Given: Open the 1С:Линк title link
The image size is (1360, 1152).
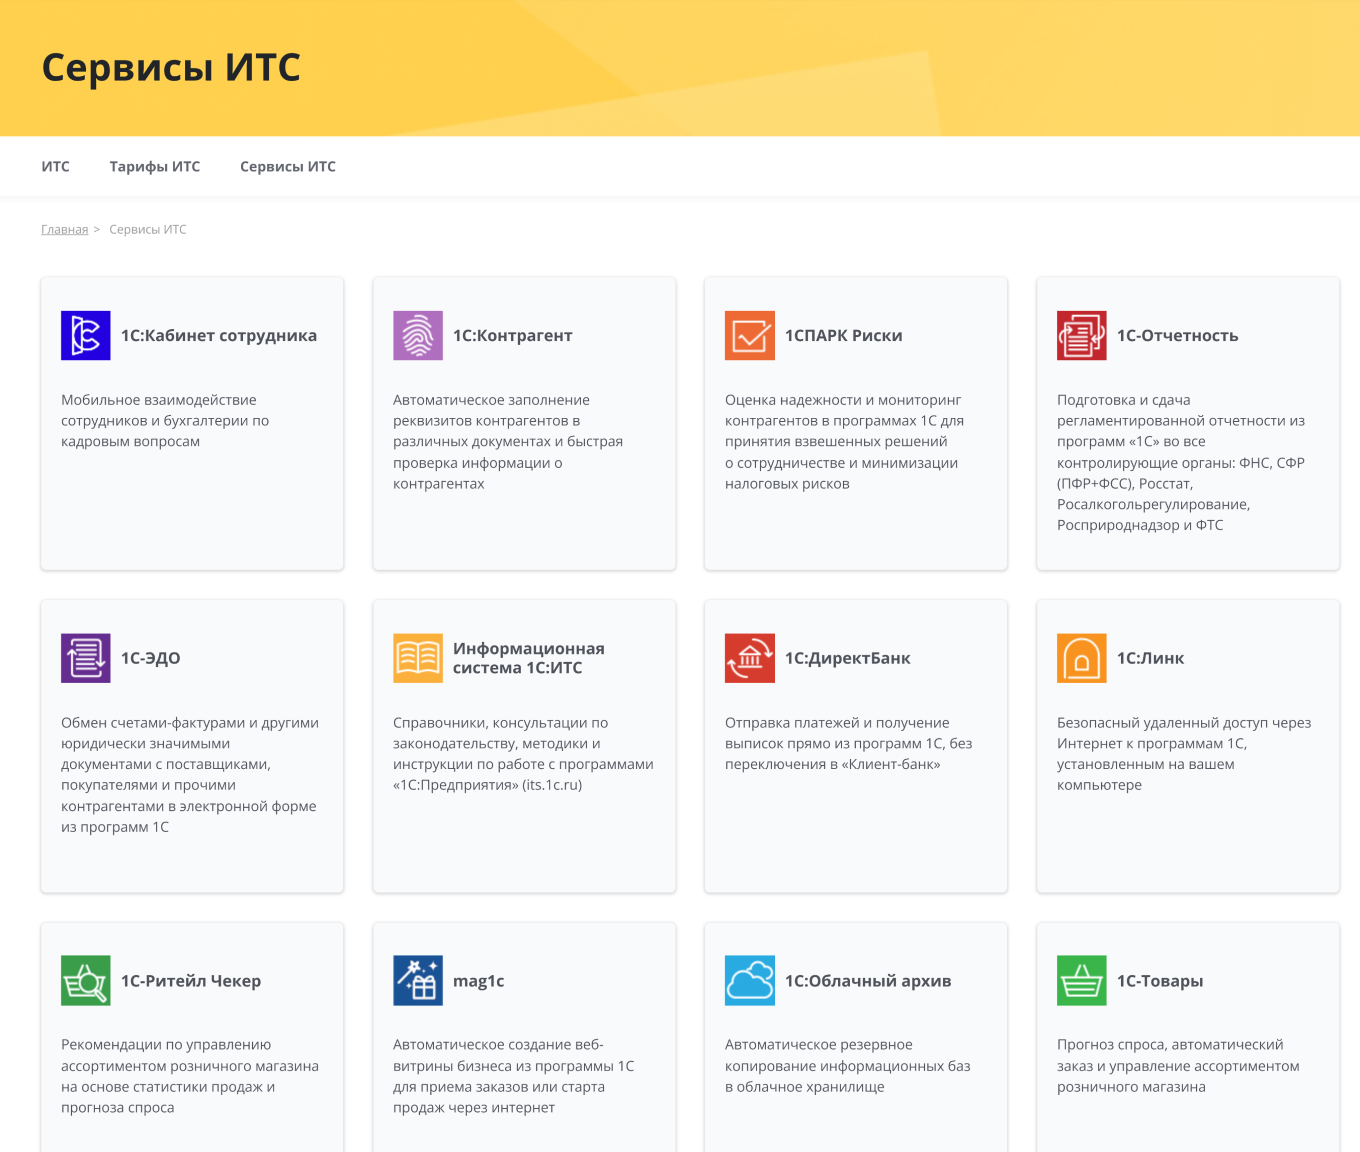Looking at the screenshot, I should pos(1151,658).
